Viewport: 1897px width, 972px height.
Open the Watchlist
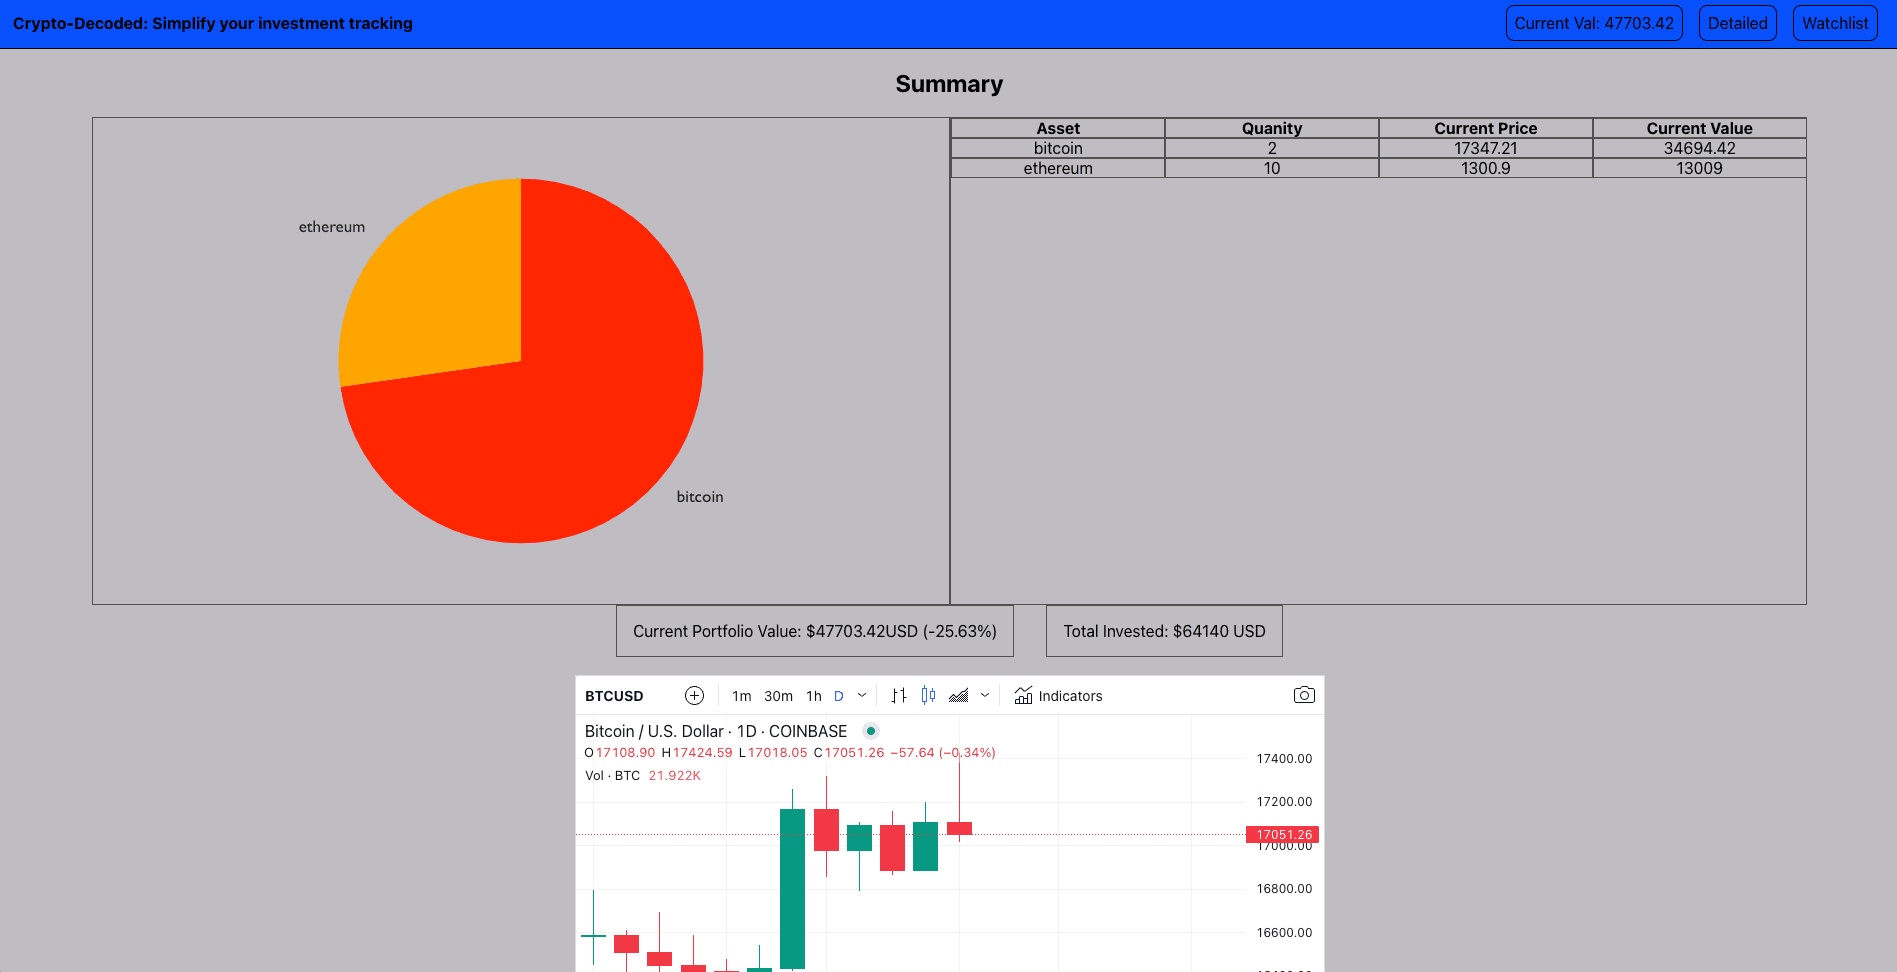pyautogui.click(x=1834, y=22)
